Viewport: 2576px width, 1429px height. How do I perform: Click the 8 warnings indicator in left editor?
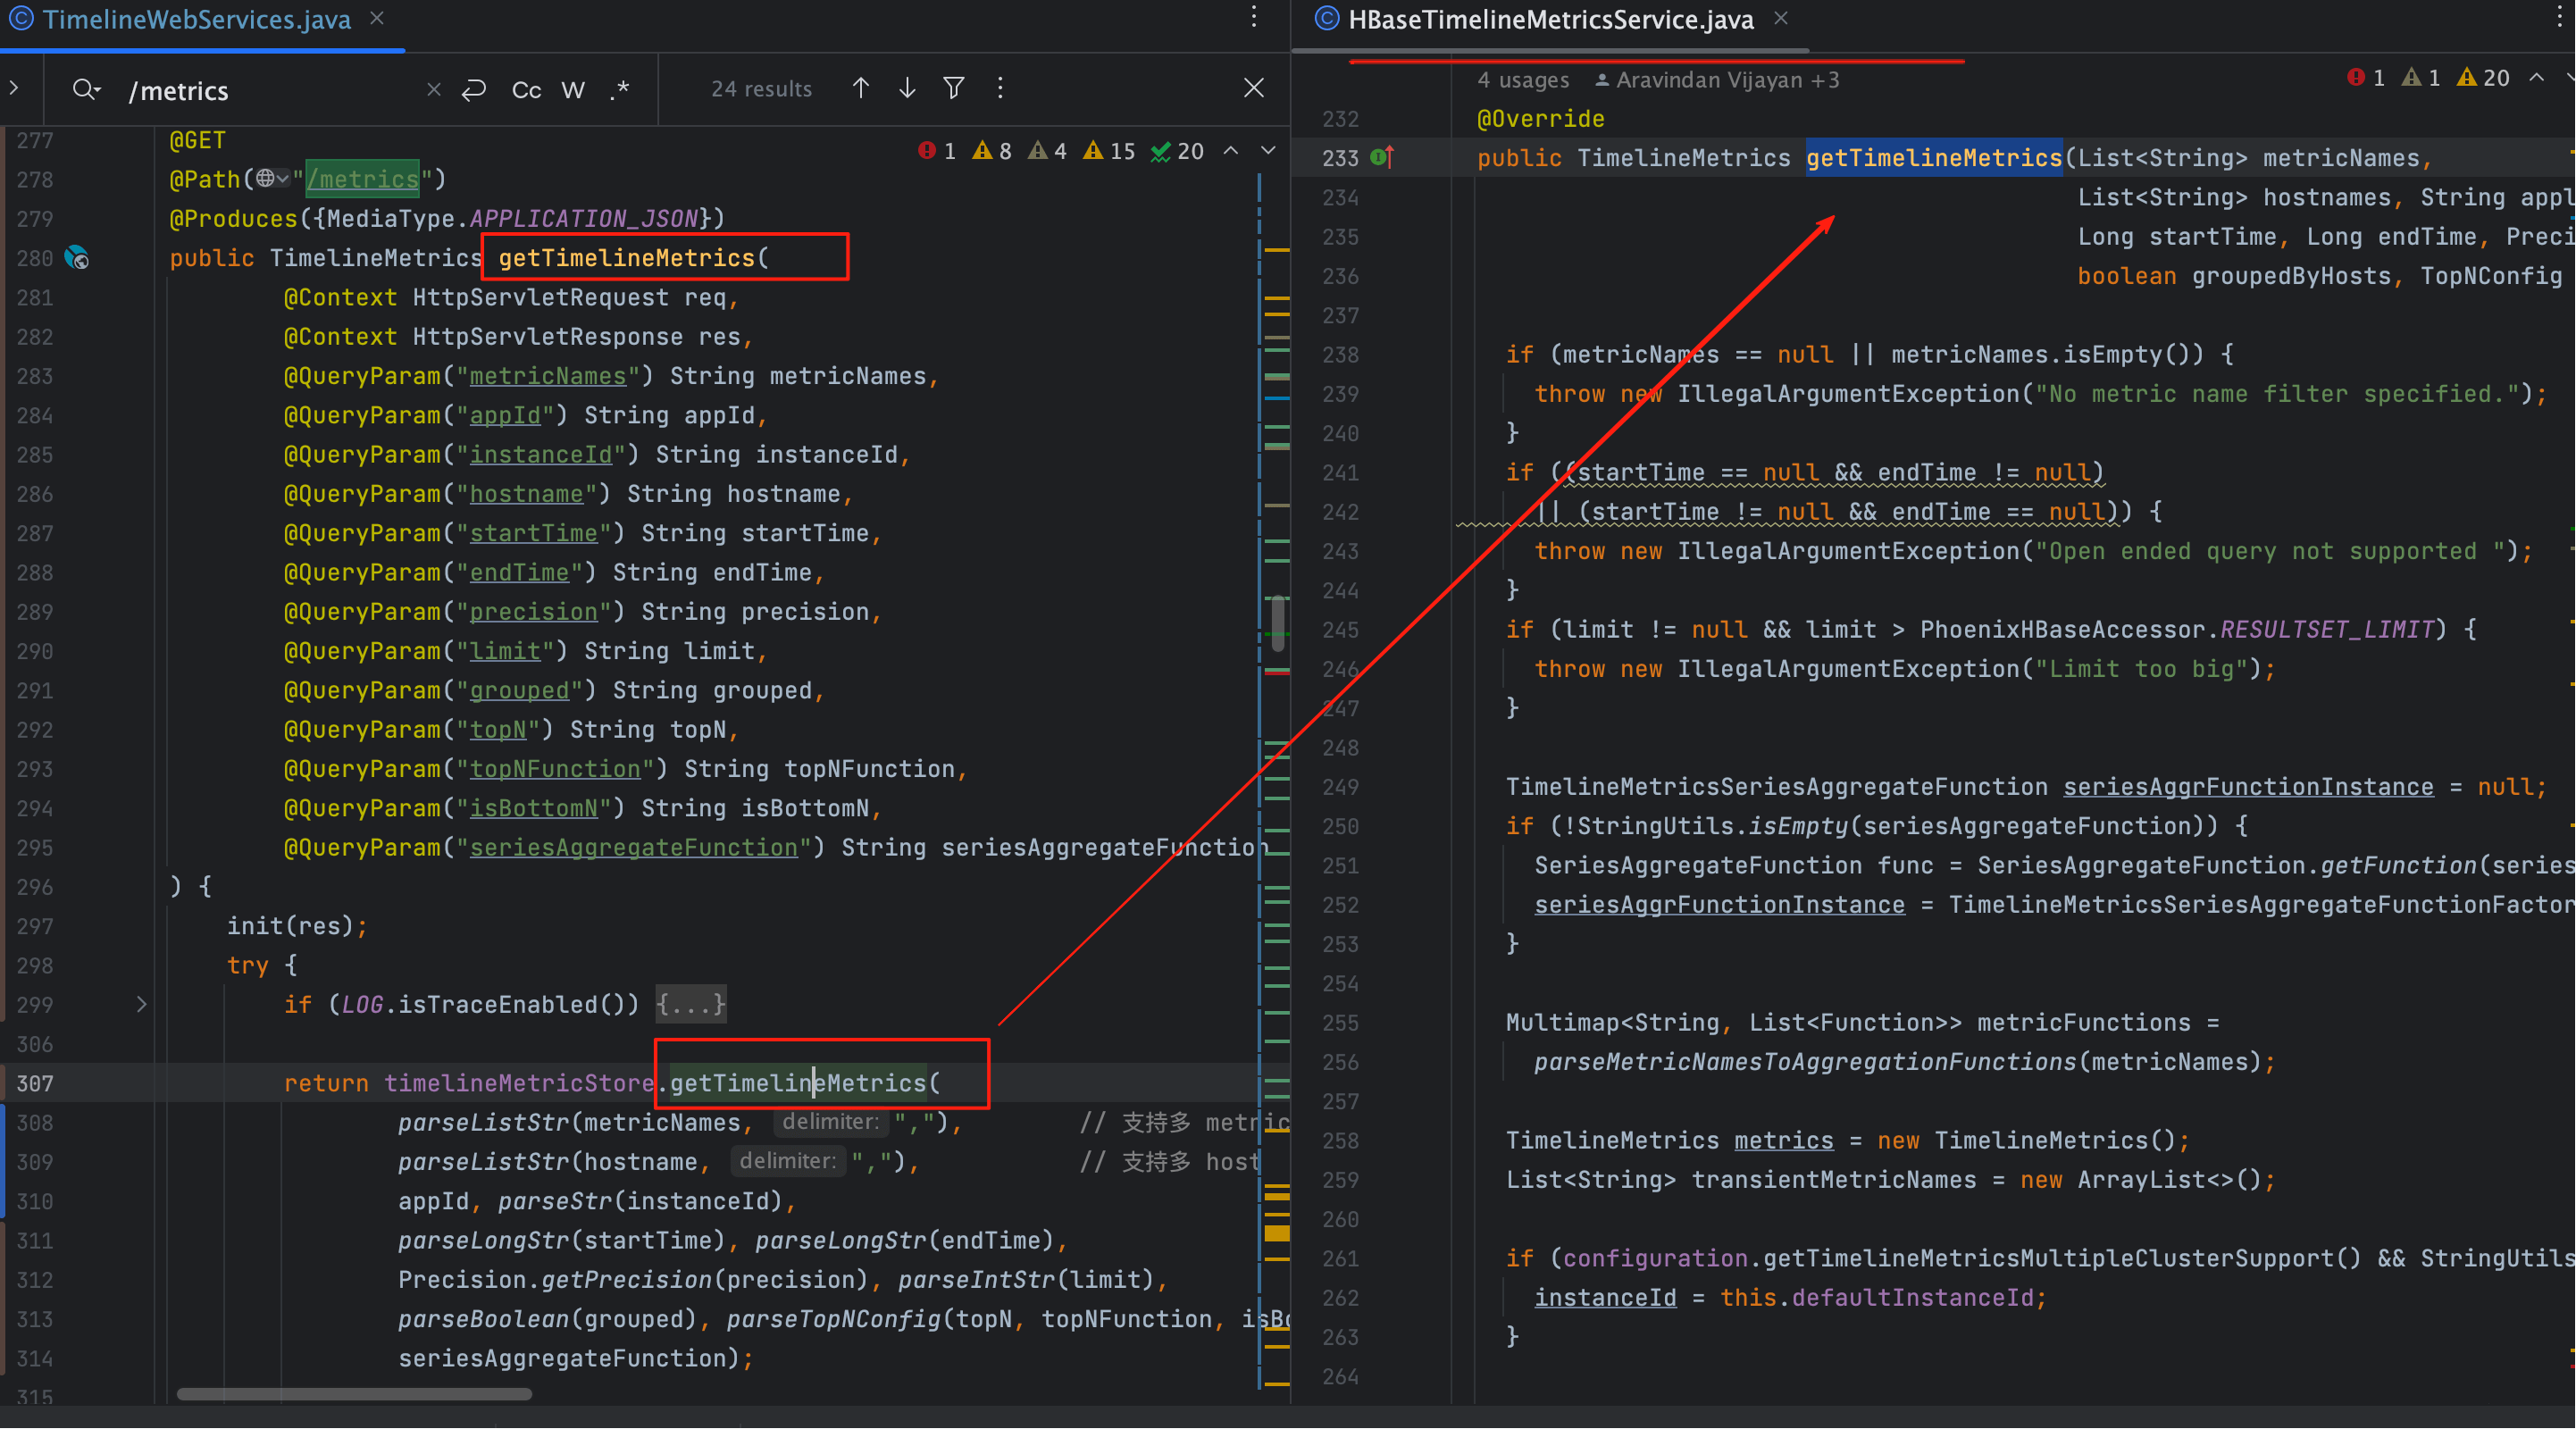pos(992,151)
